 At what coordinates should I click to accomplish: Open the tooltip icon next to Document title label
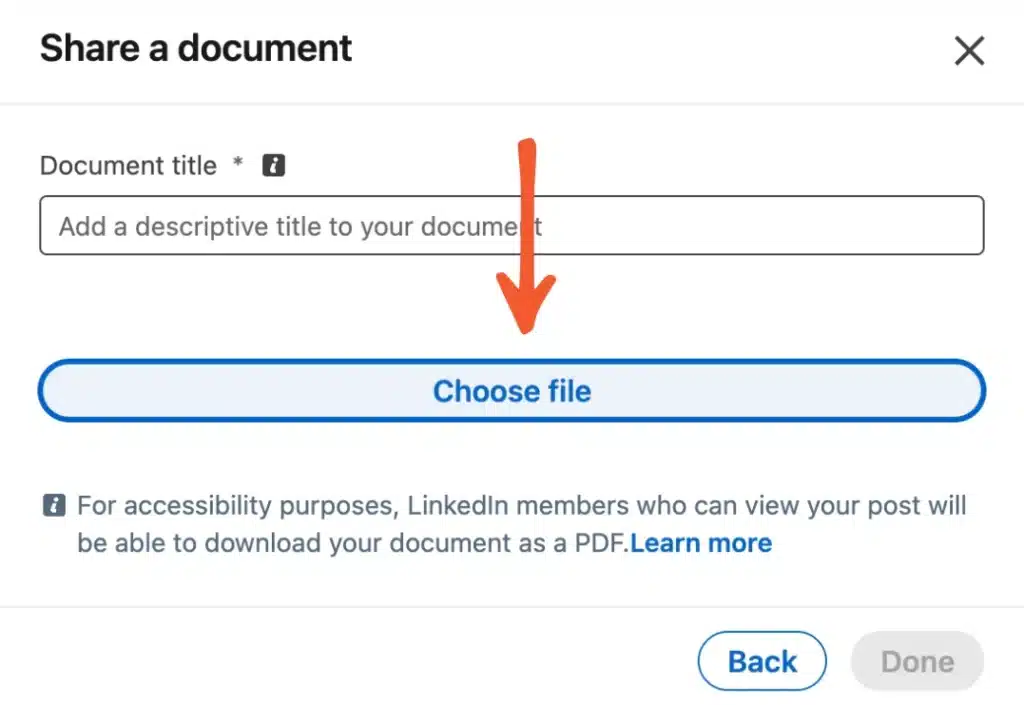(x=272, y=165)
